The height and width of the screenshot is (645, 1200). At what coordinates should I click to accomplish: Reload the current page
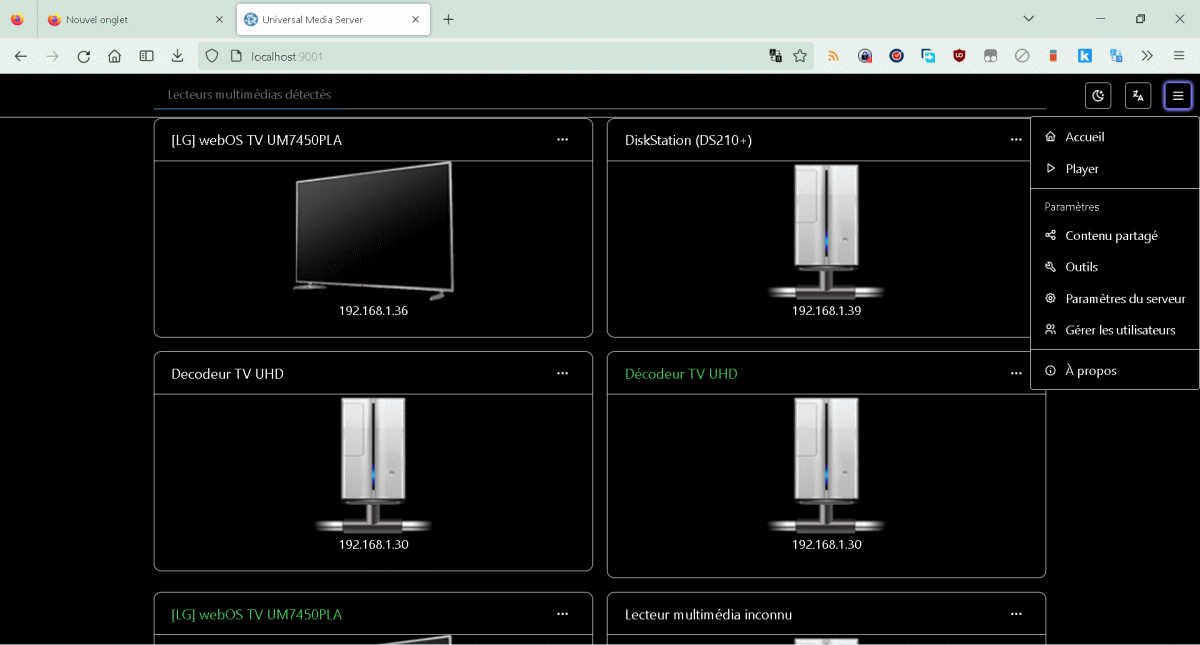[x=84, y=56]
